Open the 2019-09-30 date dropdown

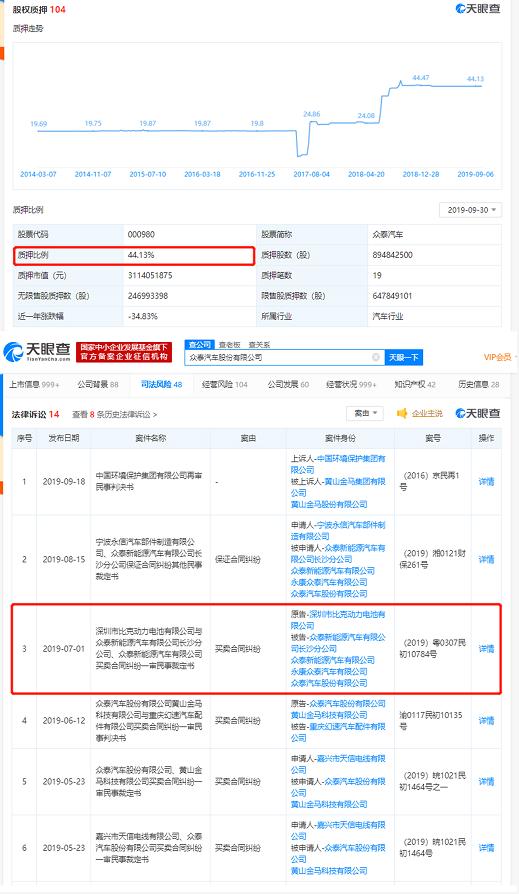tap(471, 210)
